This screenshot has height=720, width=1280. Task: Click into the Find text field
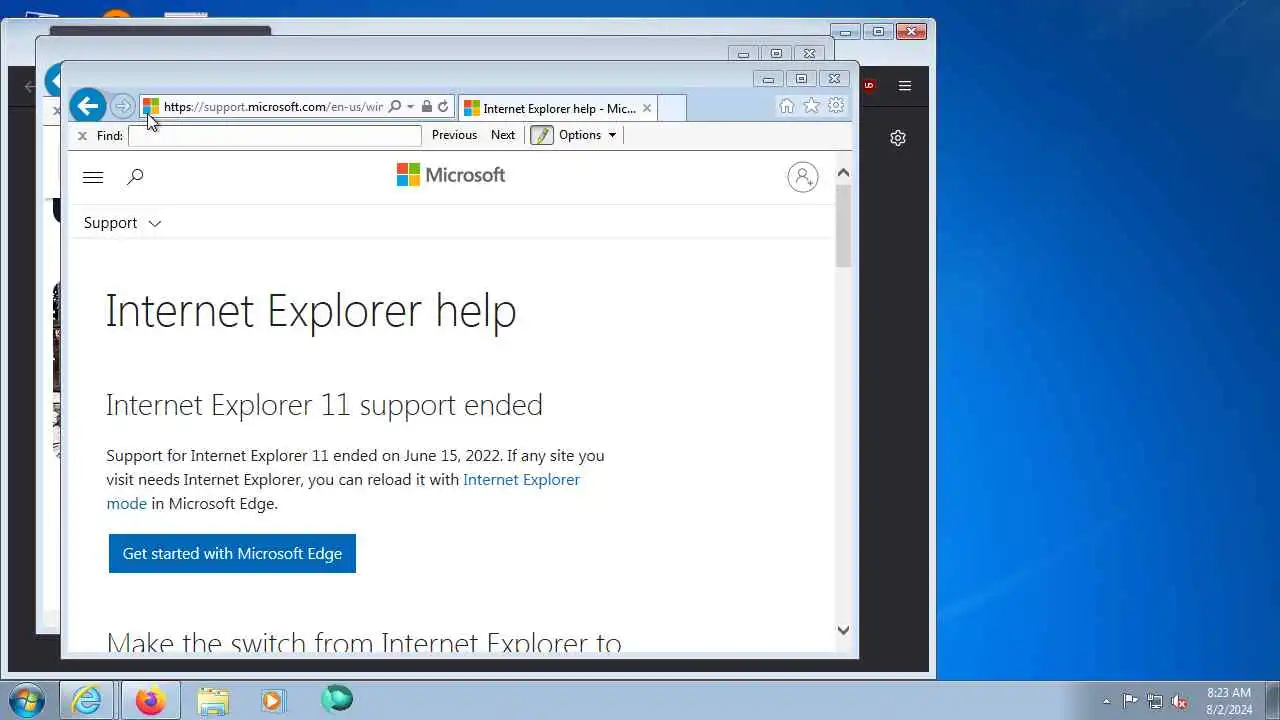click(274, 136)
